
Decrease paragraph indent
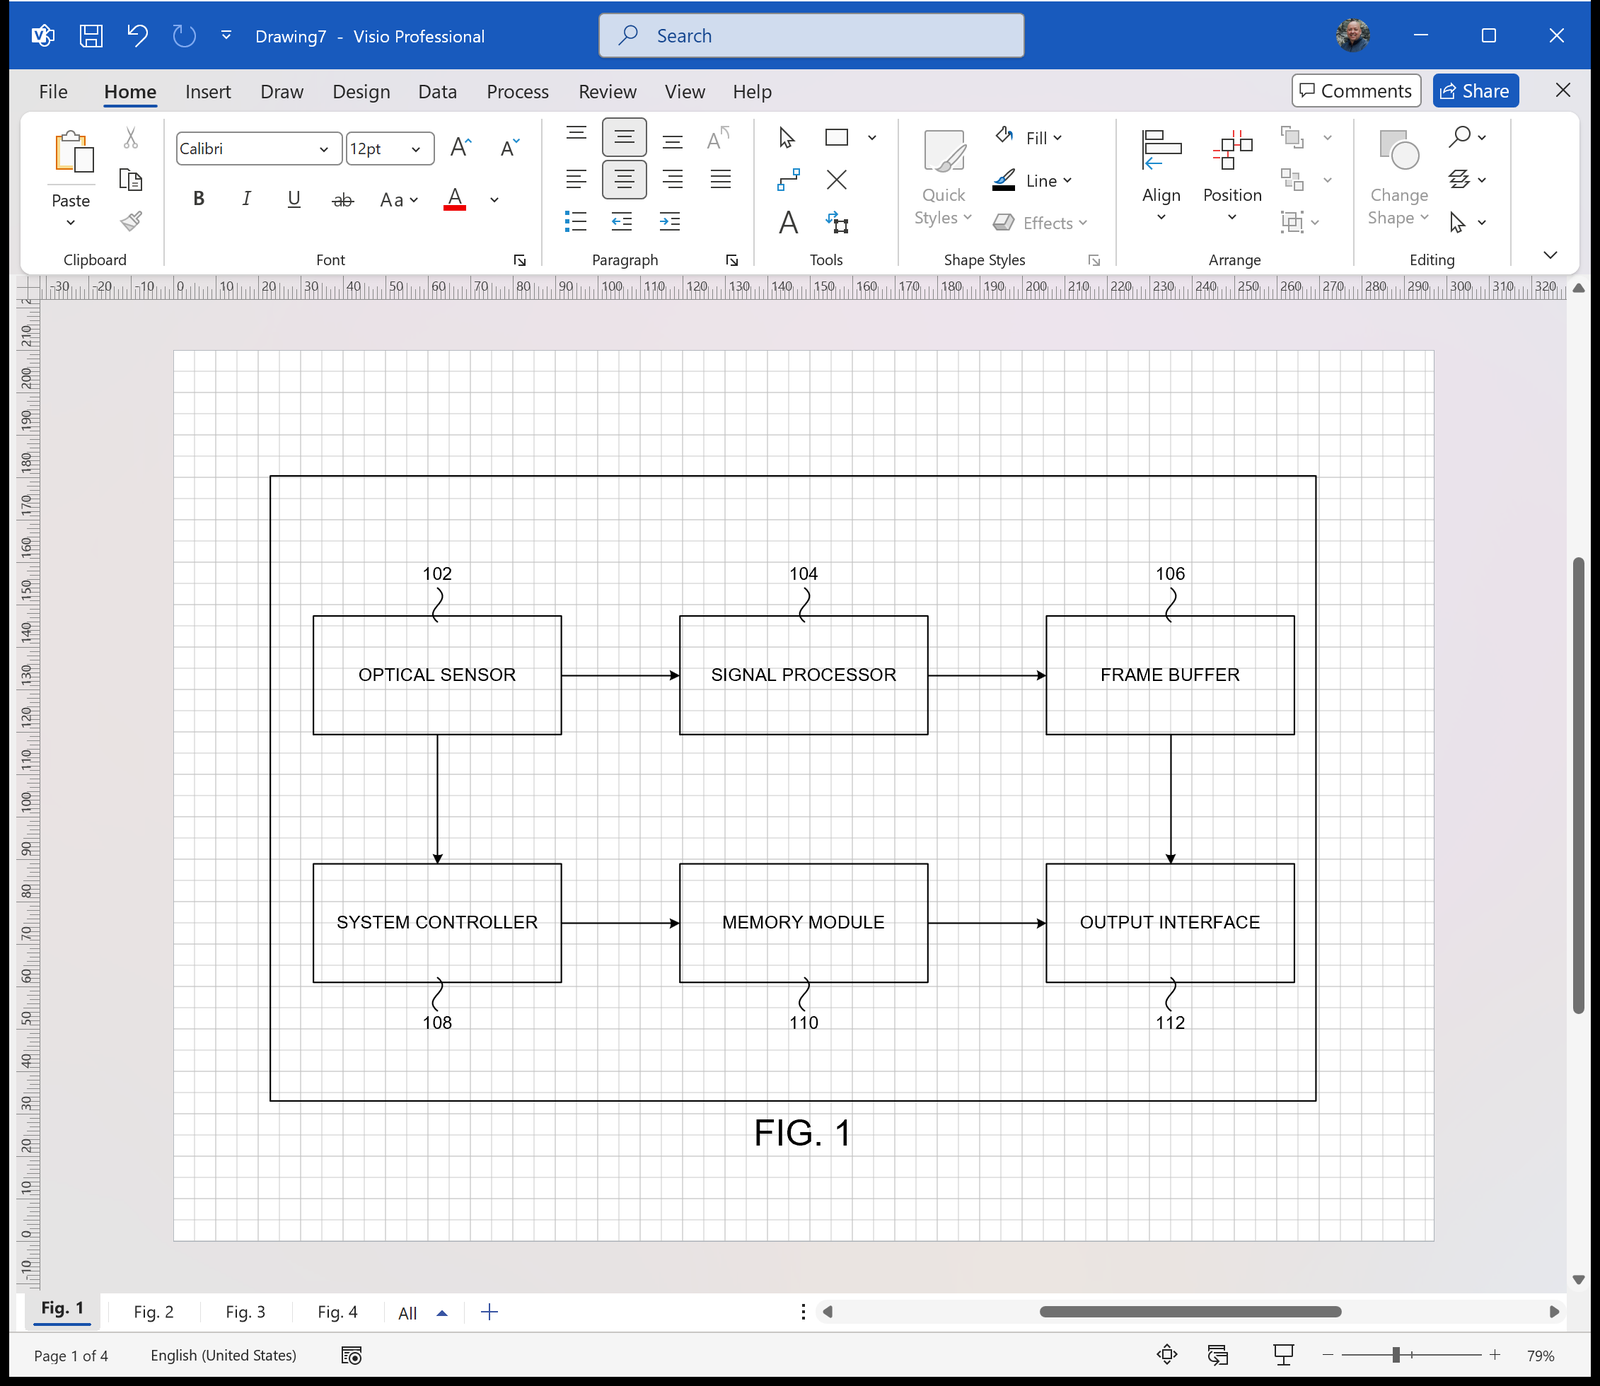622,221
